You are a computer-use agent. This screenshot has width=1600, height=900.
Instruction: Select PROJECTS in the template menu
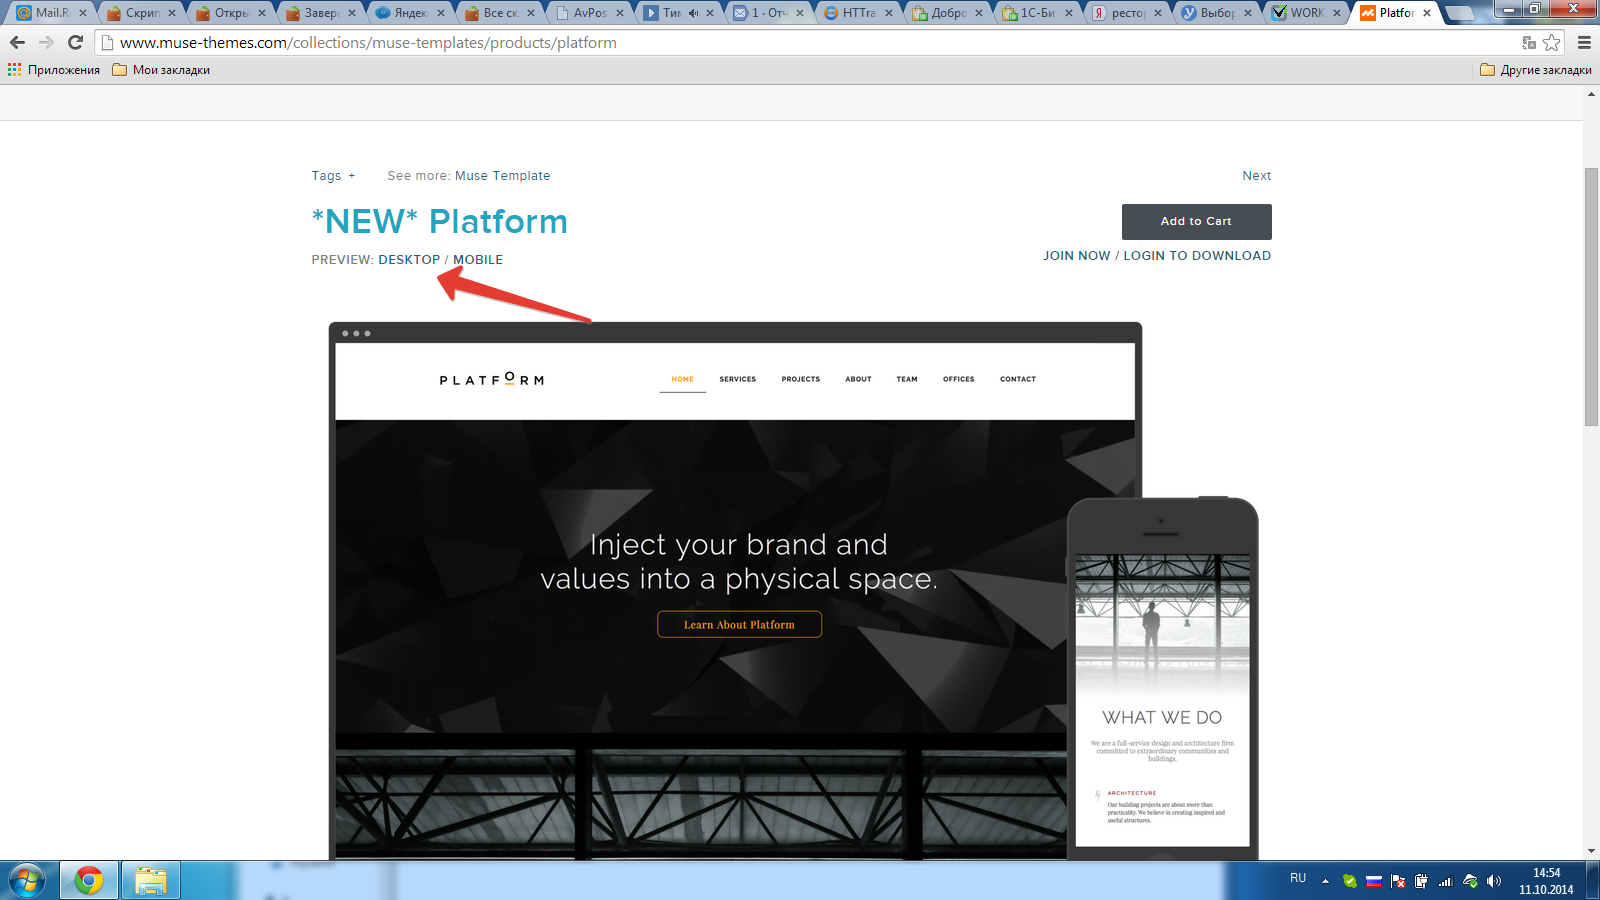coord(801,380)
